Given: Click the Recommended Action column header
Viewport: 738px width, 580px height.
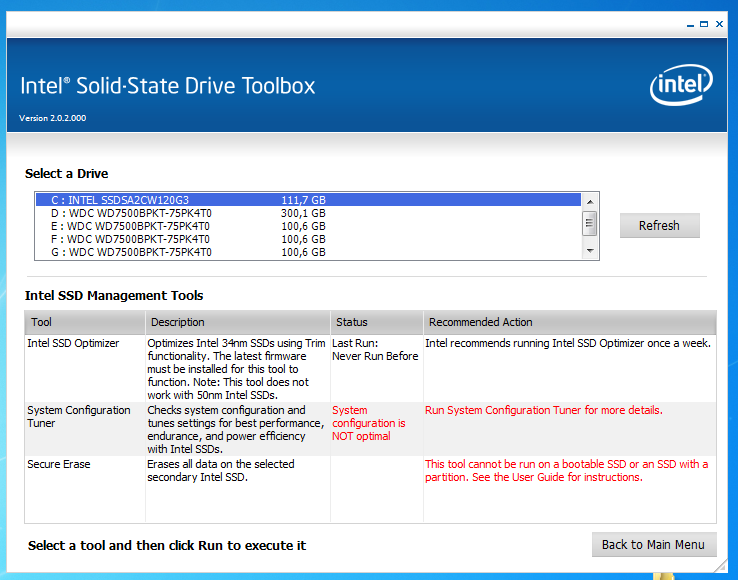Looking at the screenshot, I should coord(570,322).
